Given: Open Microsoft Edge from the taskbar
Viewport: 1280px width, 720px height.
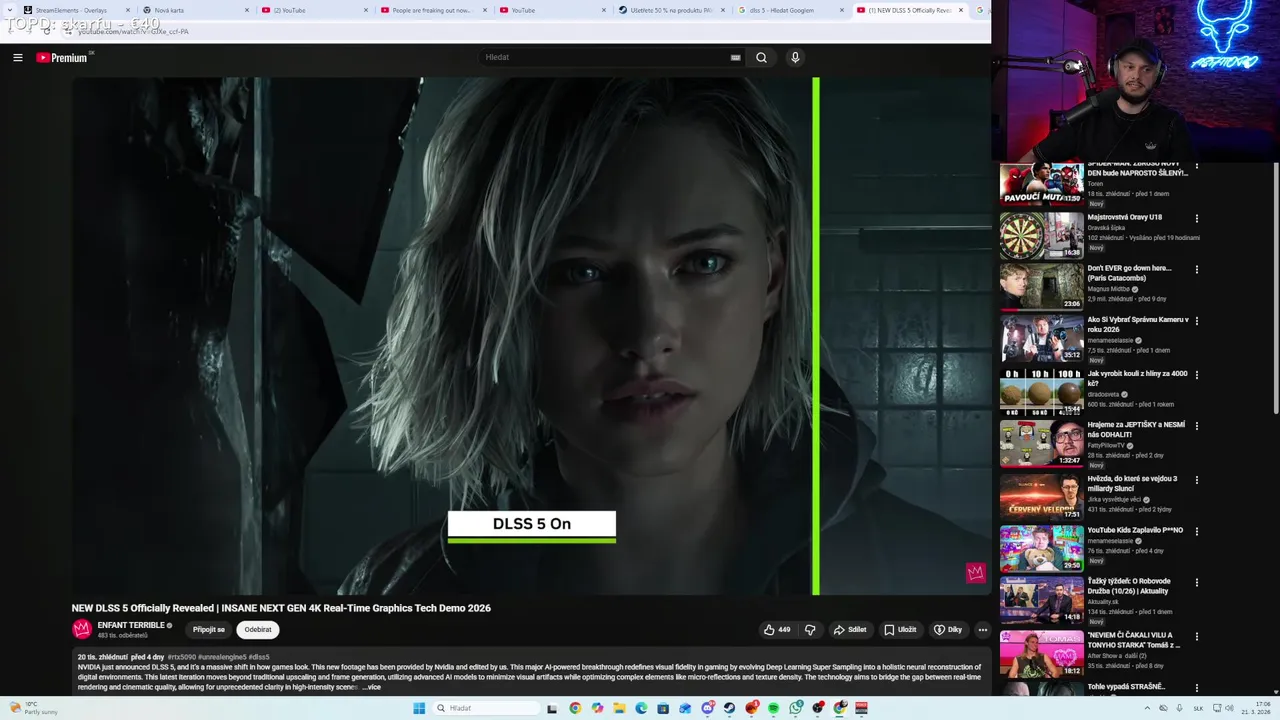Looking at the screenshot, I should [x=641, y=708].
